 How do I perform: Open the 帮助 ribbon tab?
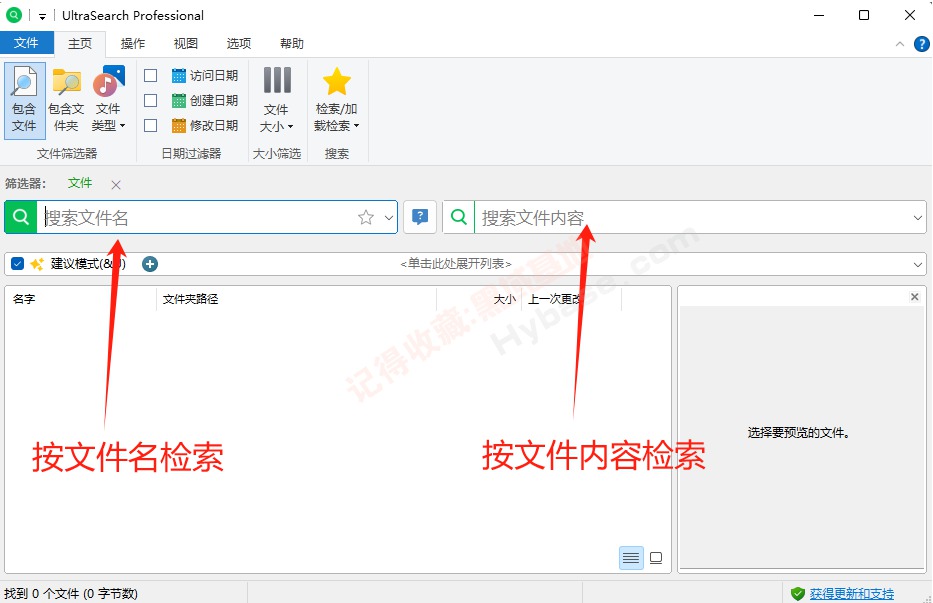(x=292, y=43)
